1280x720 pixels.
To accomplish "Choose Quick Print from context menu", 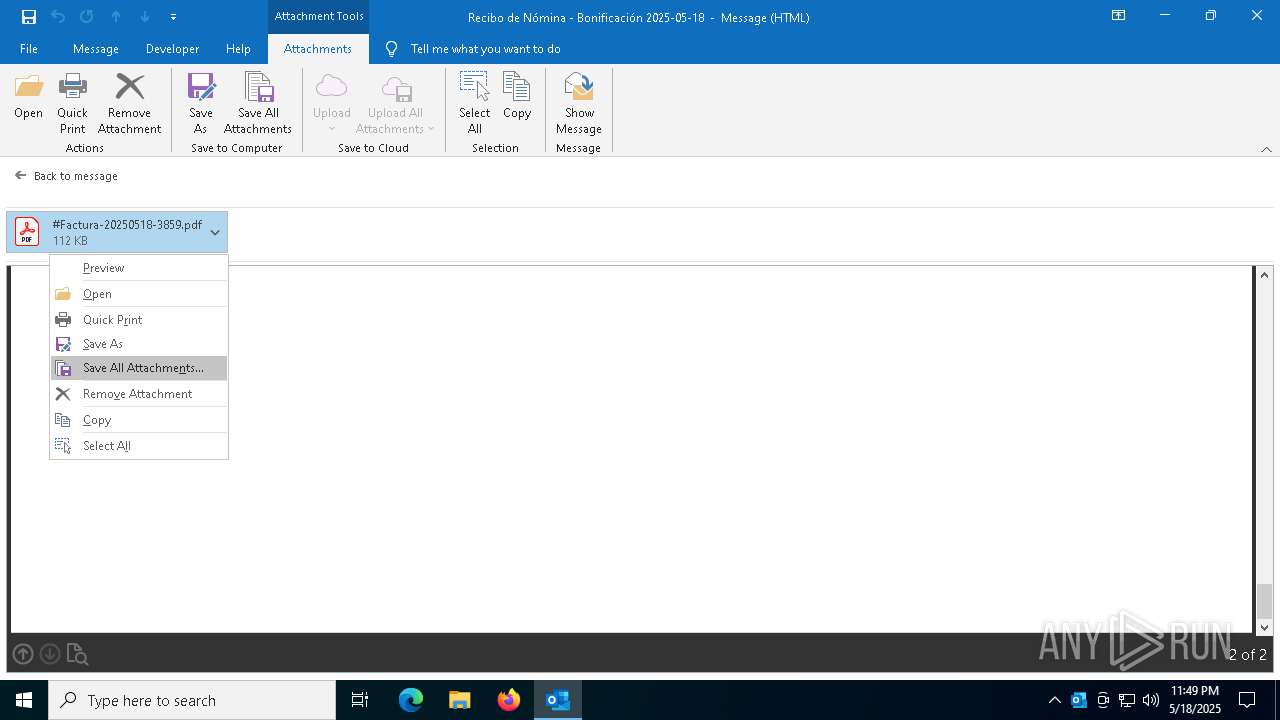I will pos(139,320).
